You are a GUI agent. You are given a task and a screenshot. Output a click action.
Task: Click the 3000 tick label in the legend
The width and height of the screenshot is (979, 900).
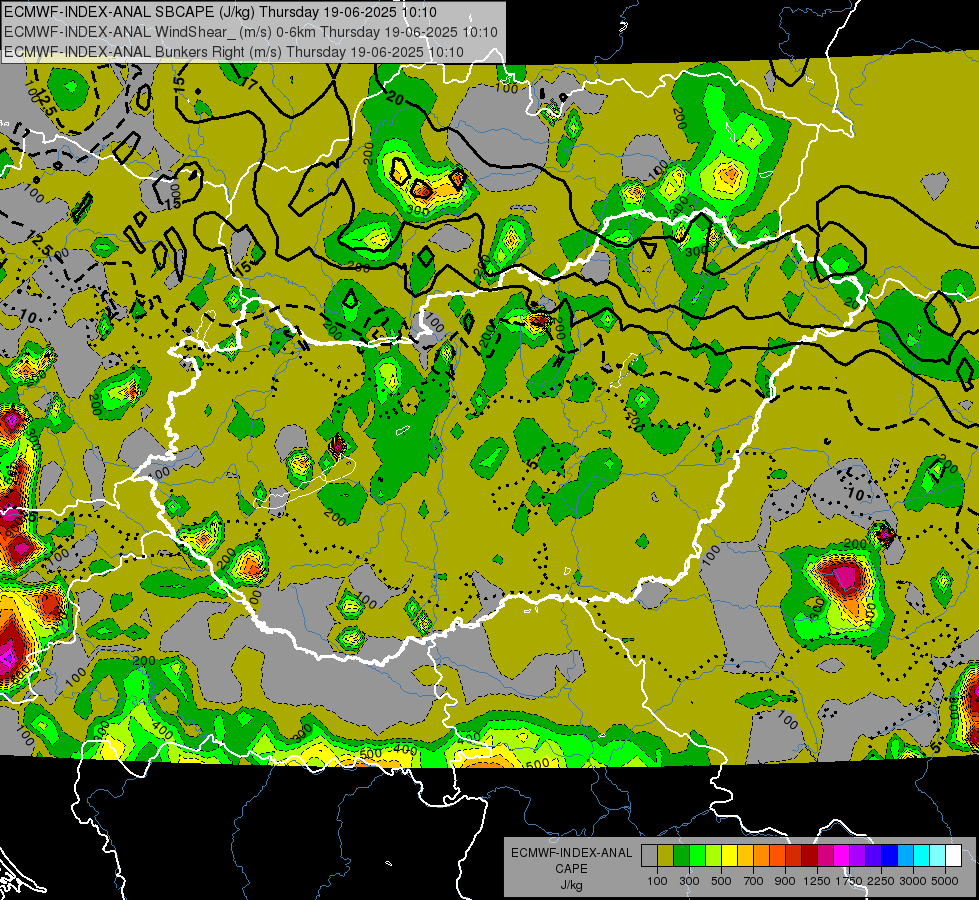pyautogui.click(x=913, y=881)
